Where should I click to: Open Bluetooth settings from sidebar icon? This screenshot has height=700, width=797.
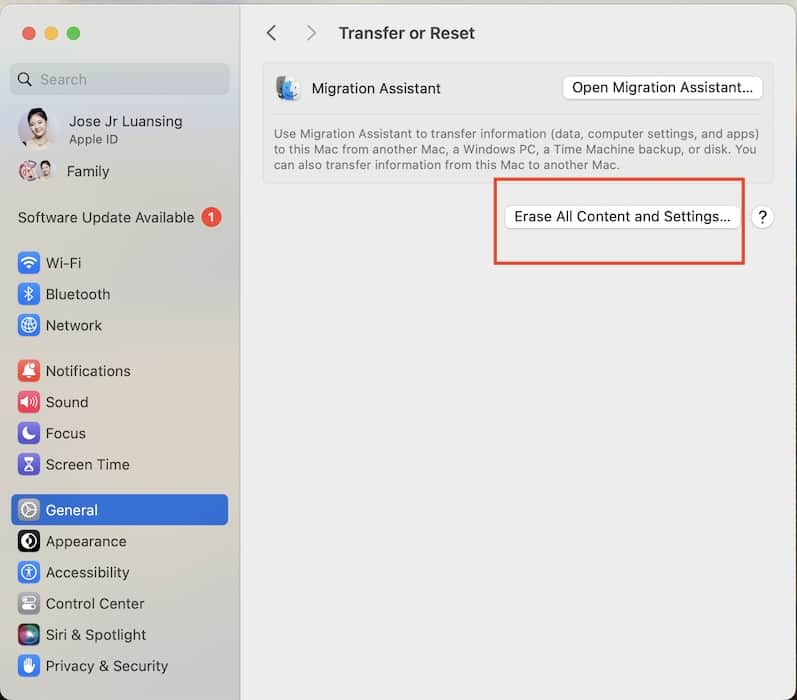[x=29, y=294]
